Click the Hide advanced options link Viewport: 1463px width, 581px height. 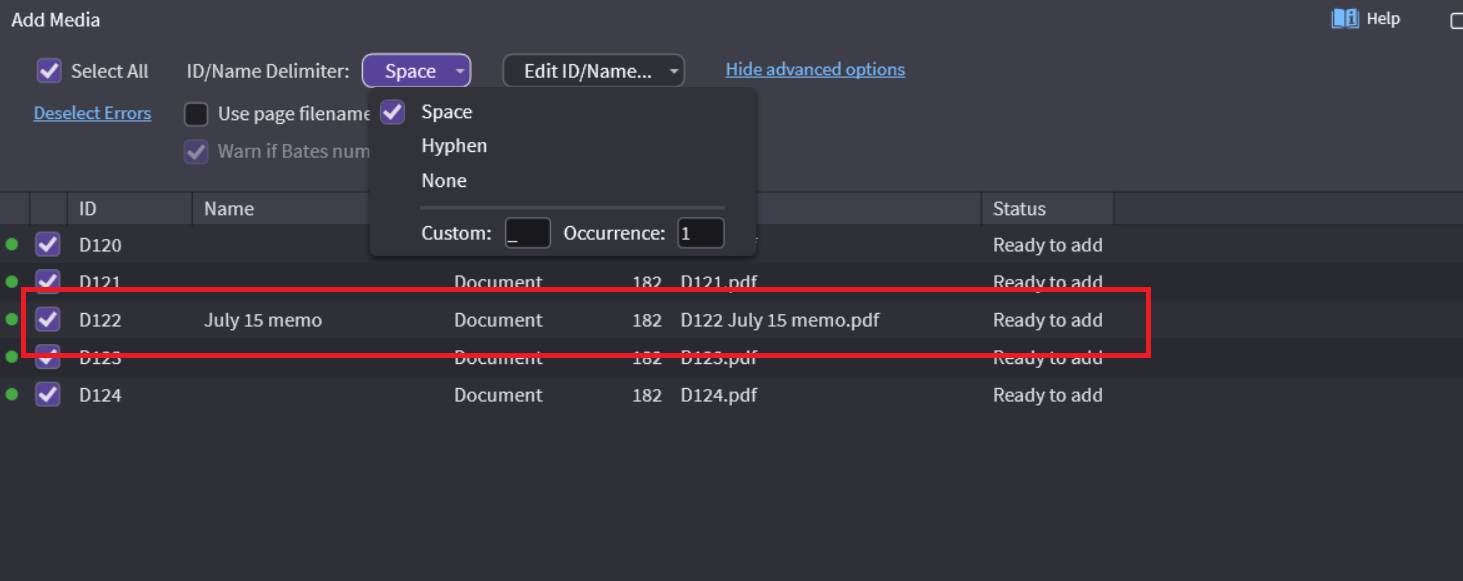(x=815, y=70)
